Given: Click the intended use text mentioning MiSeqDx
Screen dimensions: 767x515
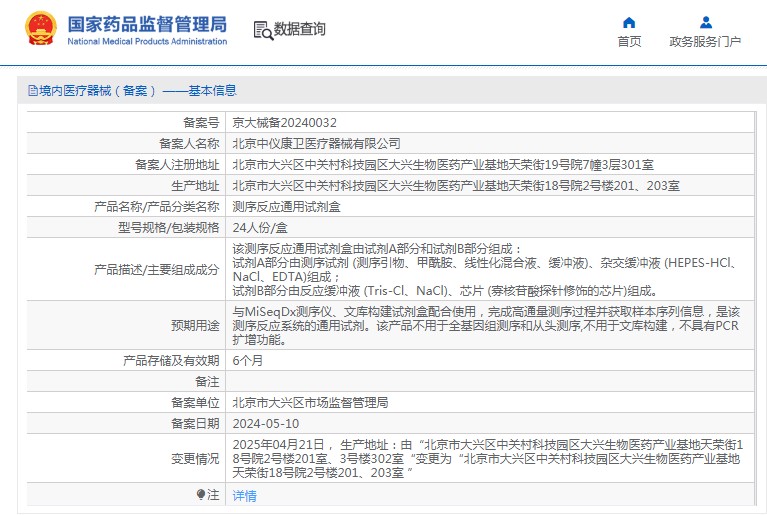Looking at the screenshot, I should click(486, 325).
